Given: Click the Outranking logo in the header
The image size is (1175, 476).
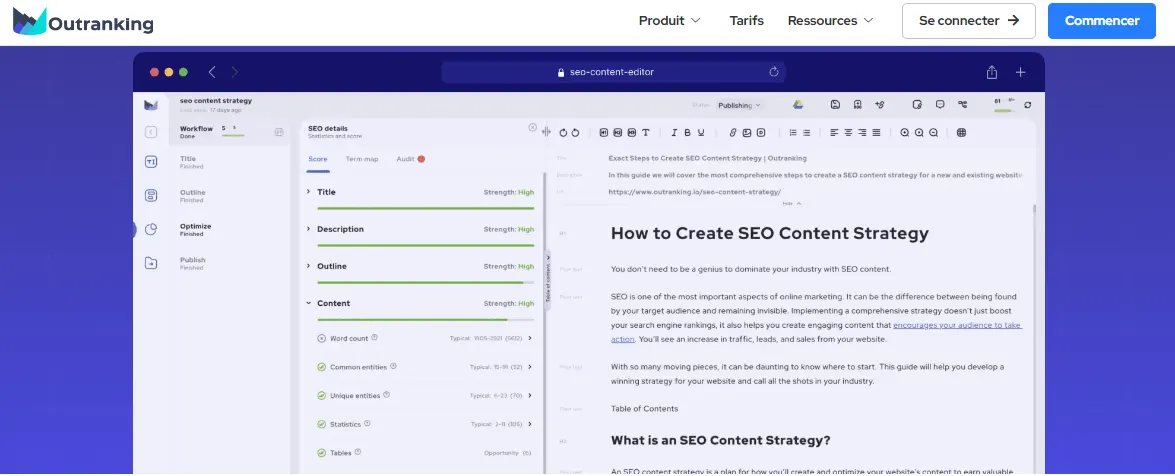Looking at the screenshot, I should pyautogui.click(x=83, y=22).
